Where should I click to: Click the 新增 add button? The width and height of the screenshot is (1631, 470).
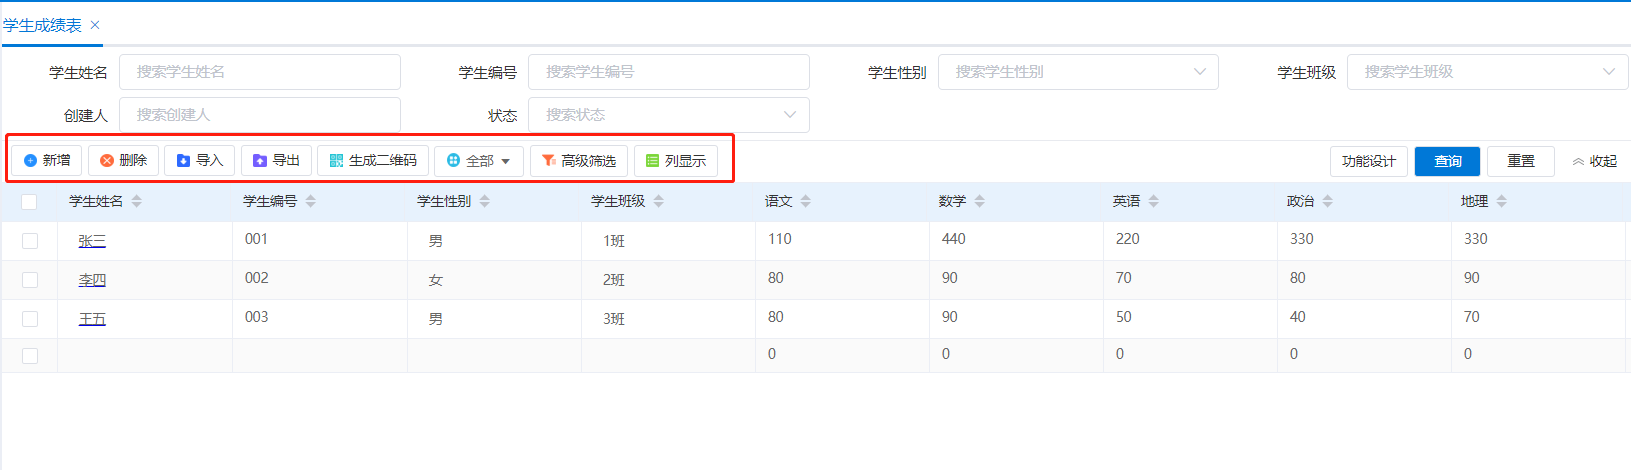47,160
